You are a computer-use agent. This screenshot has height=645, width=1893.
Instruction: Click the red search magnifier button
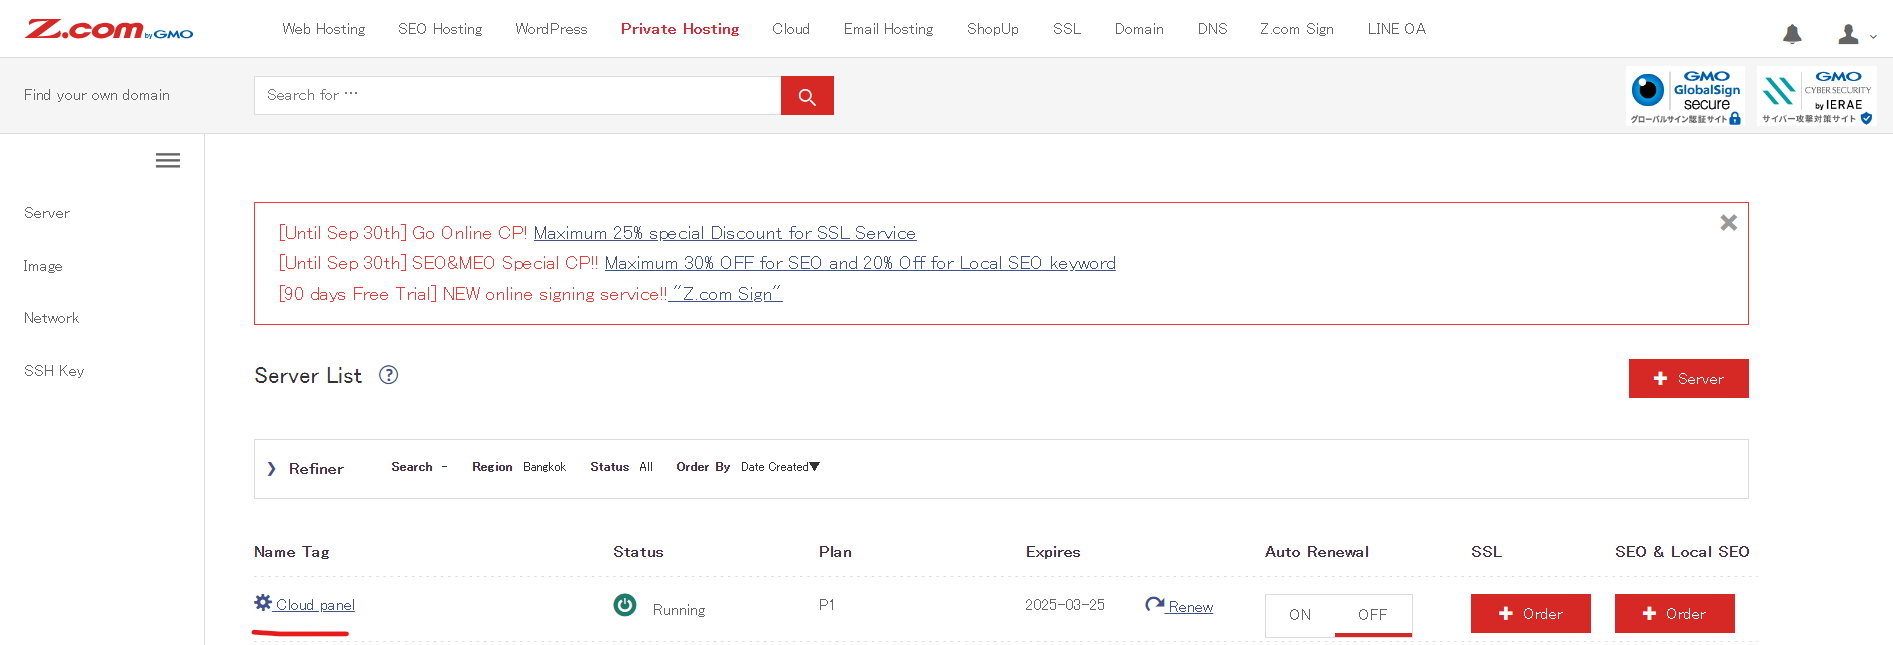(x=807, y=96)
